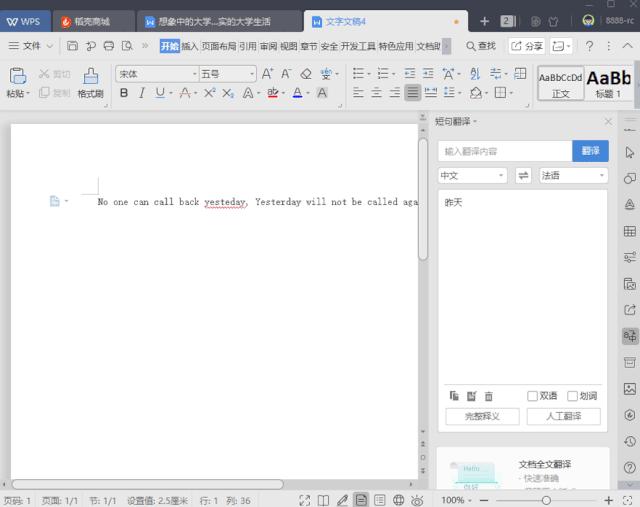Expand the 文件 menu arrow
Image resolution: width=640 pixels, height=507 pixels.
(x=50, y=46)
